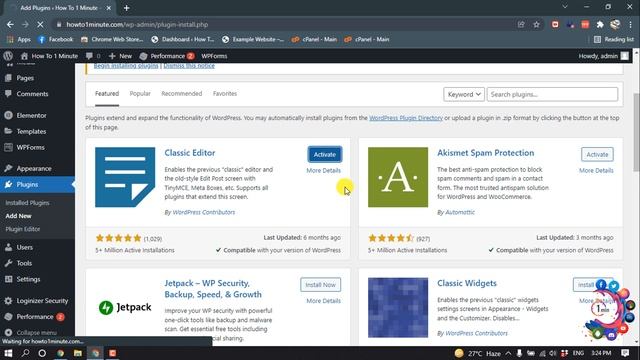Image resolution: width=640 pixels, height=360 pixels.
Task: Click the Akismet plugin icon
Action: (398, 177)
